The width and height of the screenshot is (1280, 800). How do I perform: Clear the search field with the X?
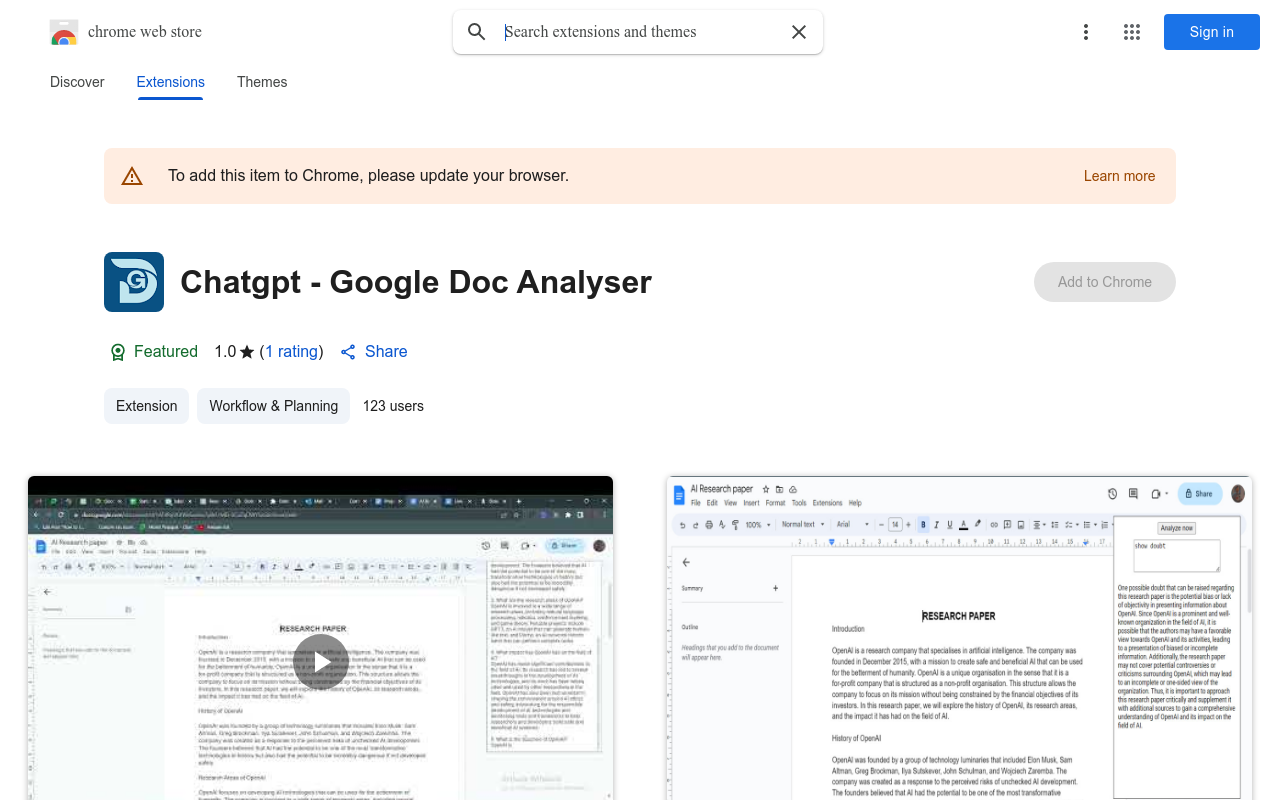pyautogui.click(x=799, y=32)
